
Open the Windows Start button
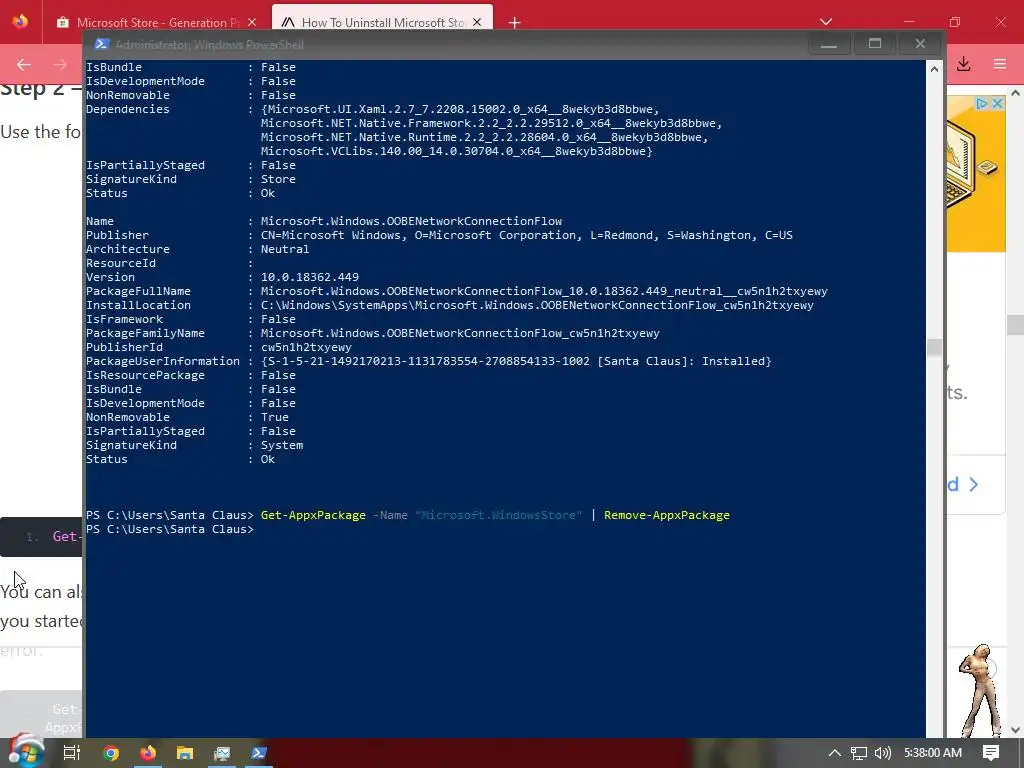[26, 752]
